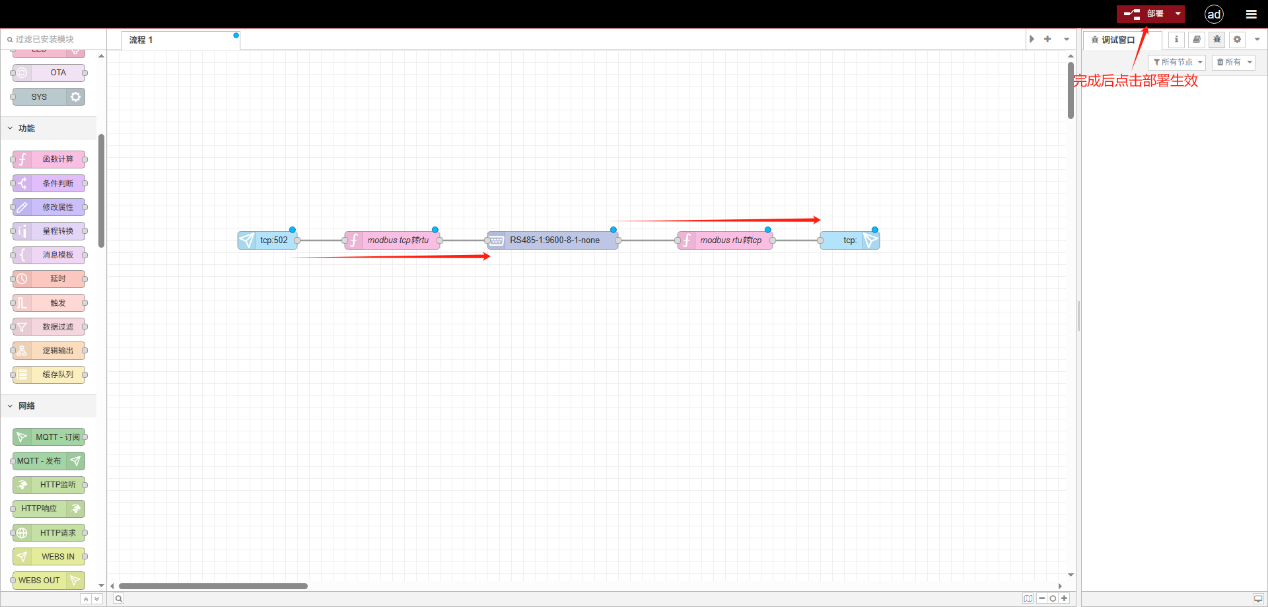Open the 所有节点 filter dropdown
1268x607 pixels.
pyautogui.click(x=1177, y=62)
